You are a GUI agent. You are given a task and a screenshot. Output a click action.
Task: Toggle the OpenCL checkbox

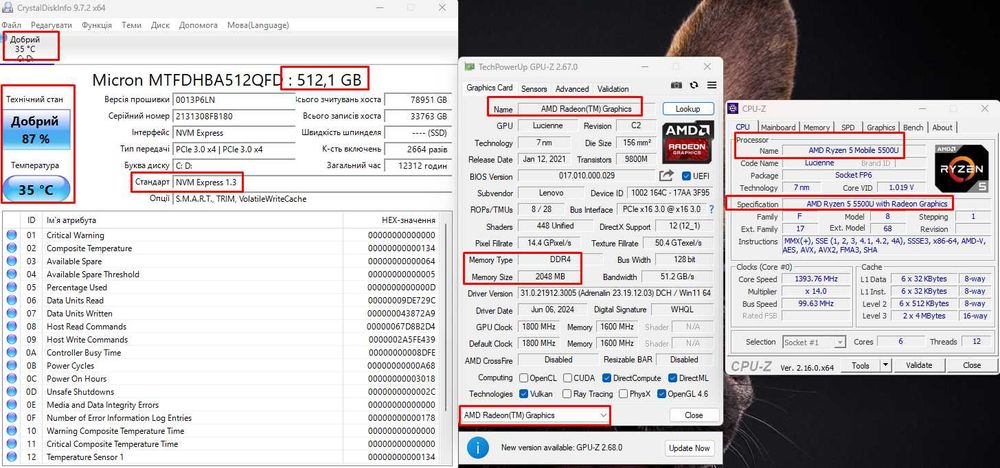coord(524,377)
